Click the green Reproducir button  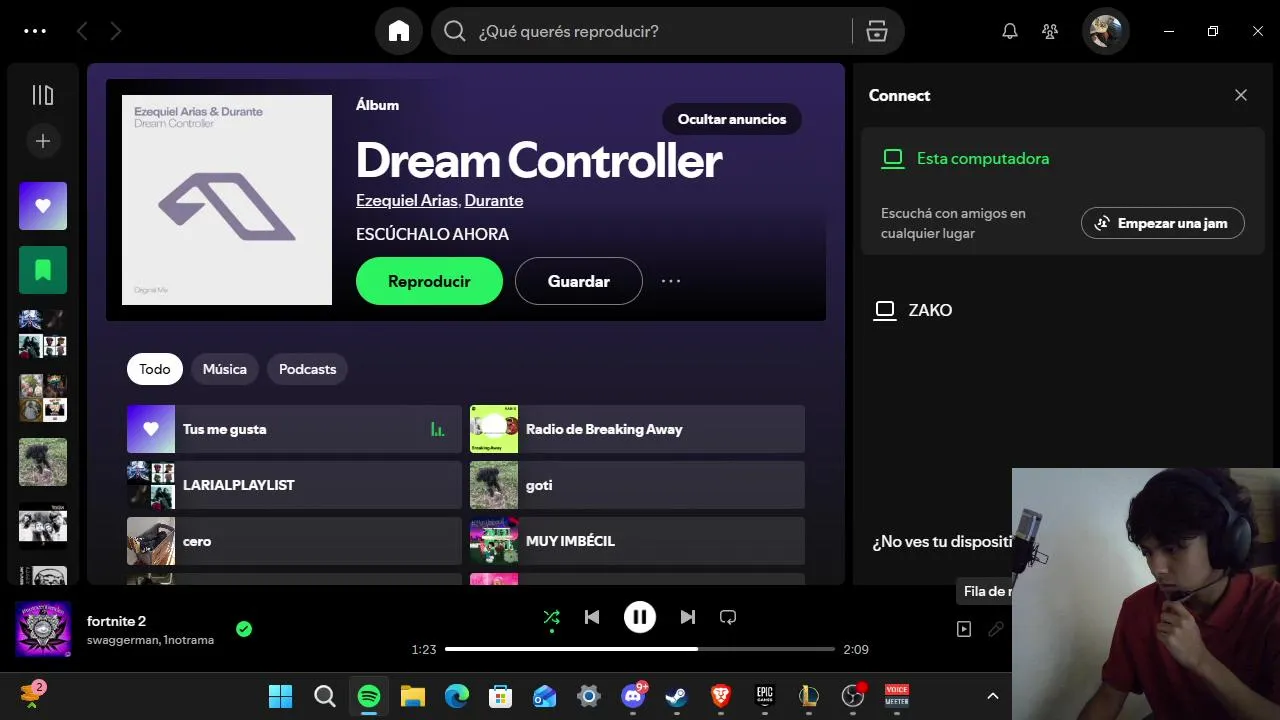[x=429, y=281]
